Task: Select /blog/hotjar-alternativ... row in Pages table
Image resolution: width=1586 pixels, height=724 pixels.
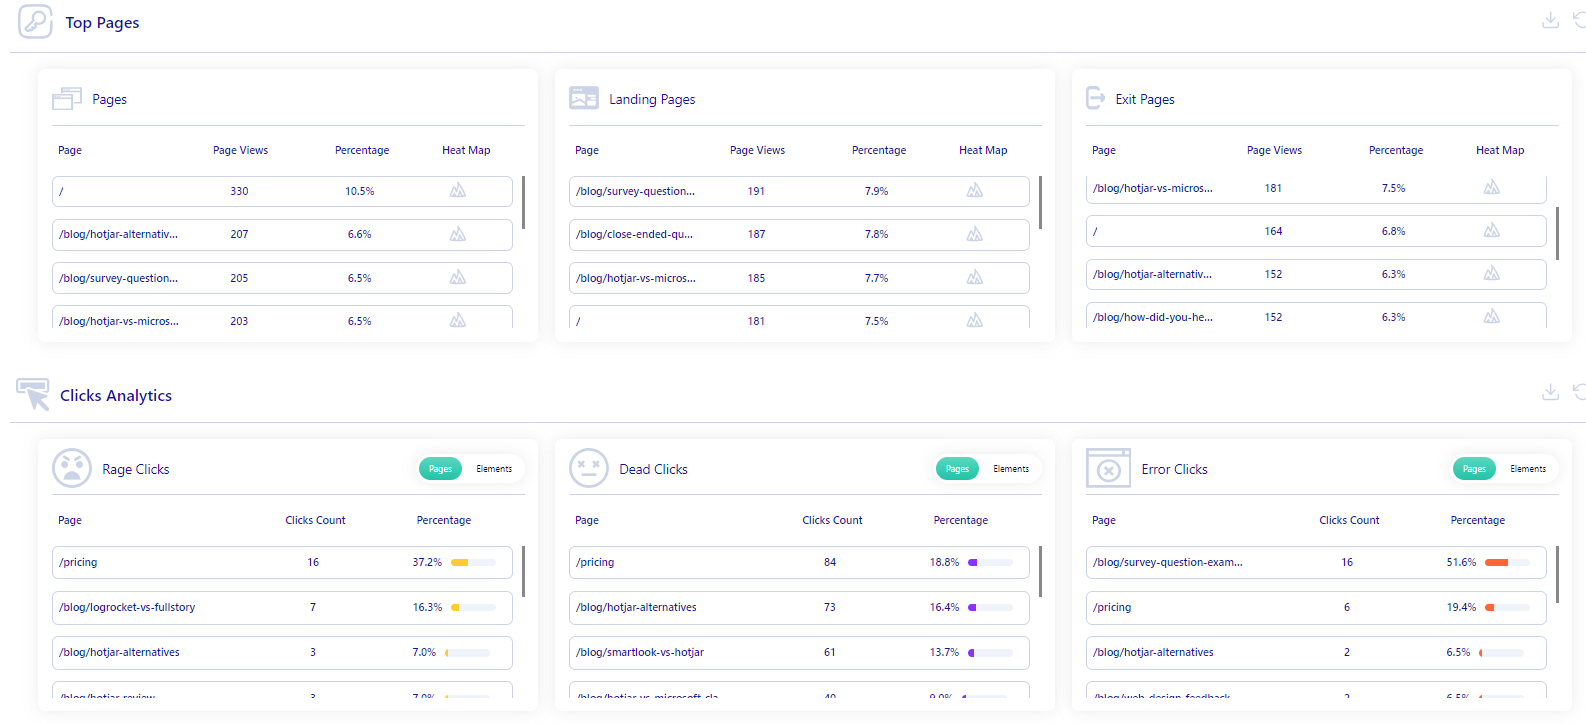Action: pos(282,234)
